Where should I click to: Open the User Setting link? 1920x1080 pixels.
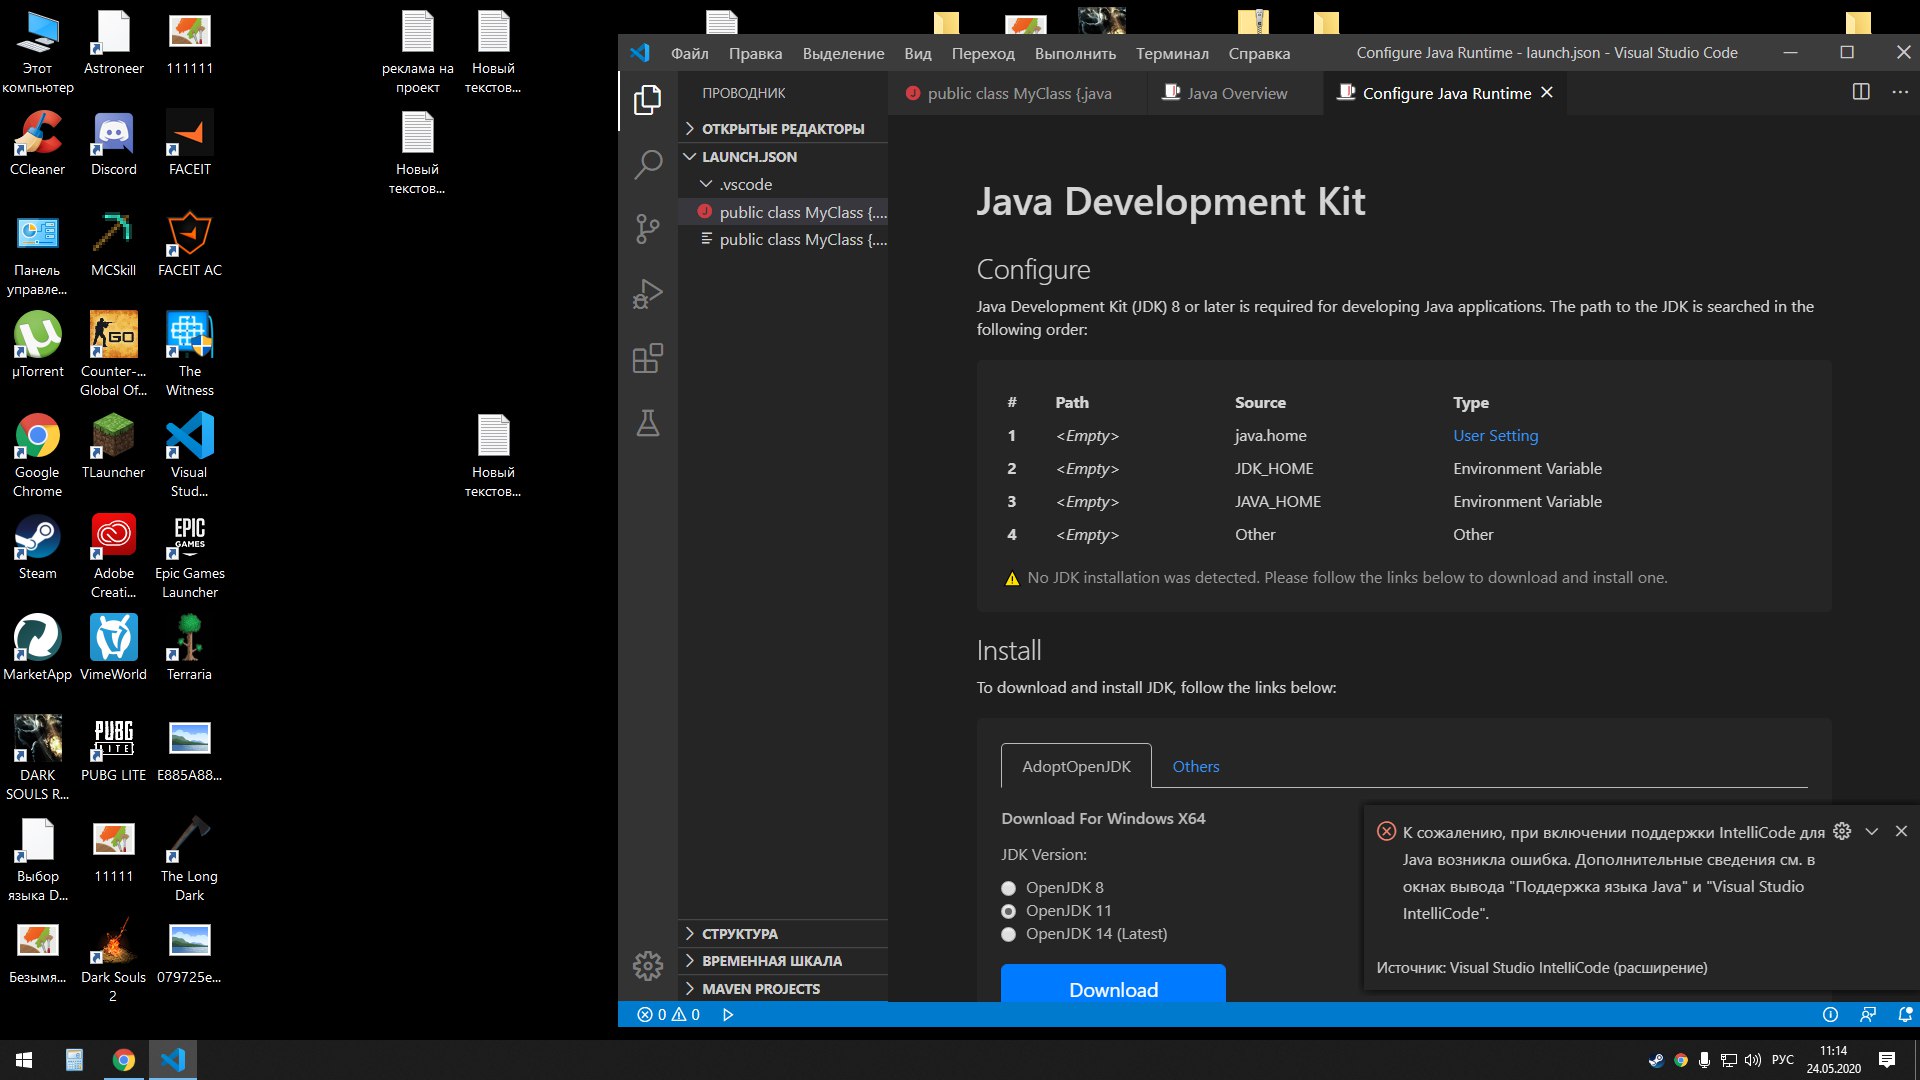[1495, 435]
